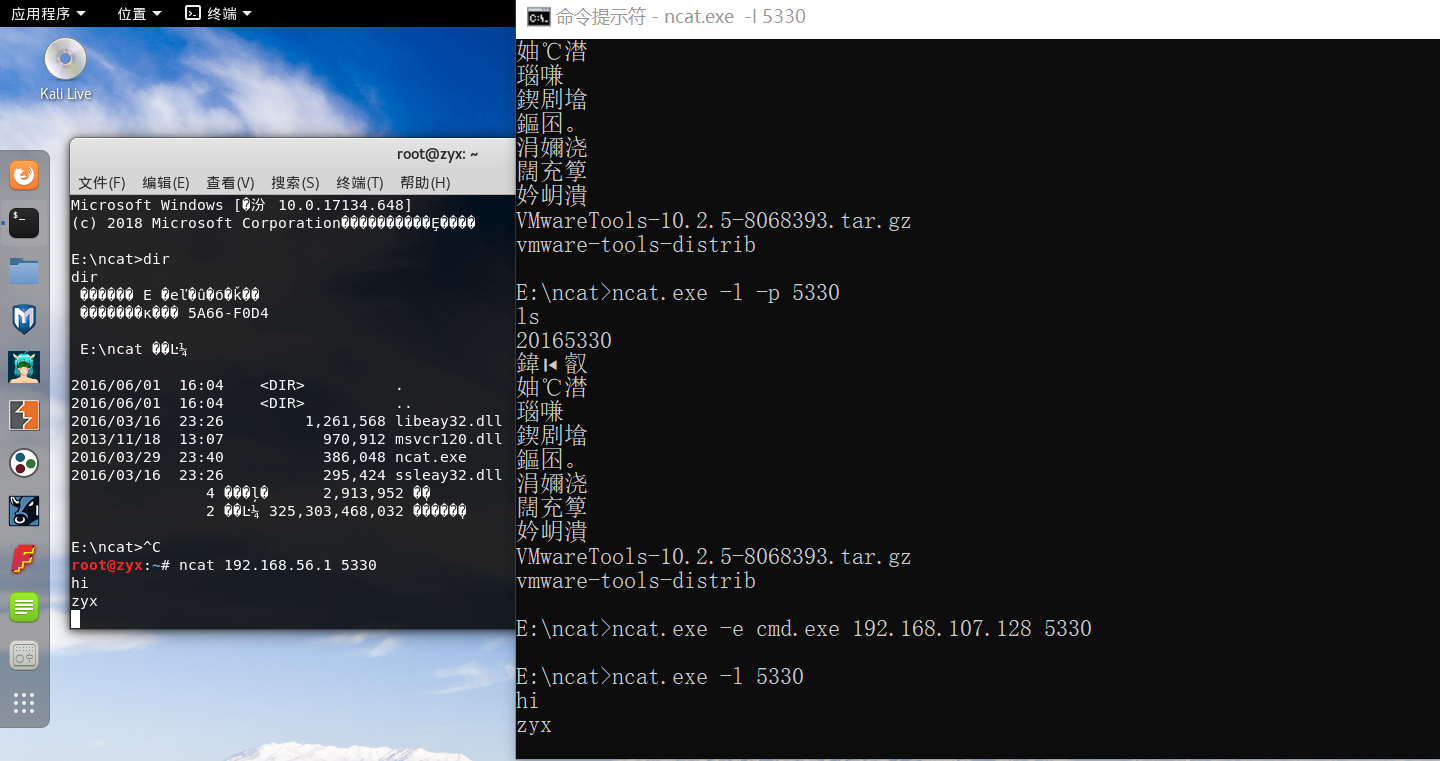Open terminal 编辑(E) menu
1440x761 pixels.
coord(166,183)
